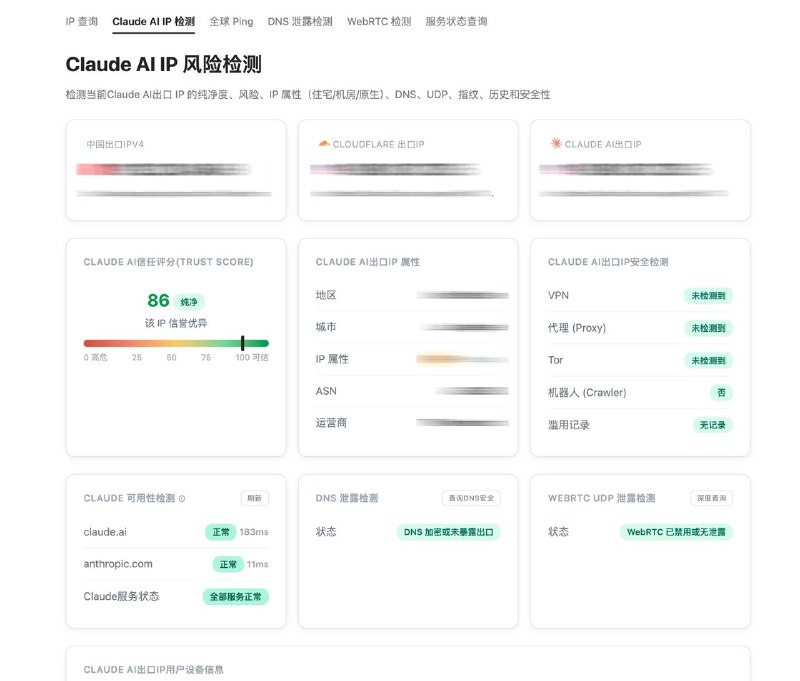Click the 滥用记录 无记录 badge
800x681 pixels.
point(713,424)
